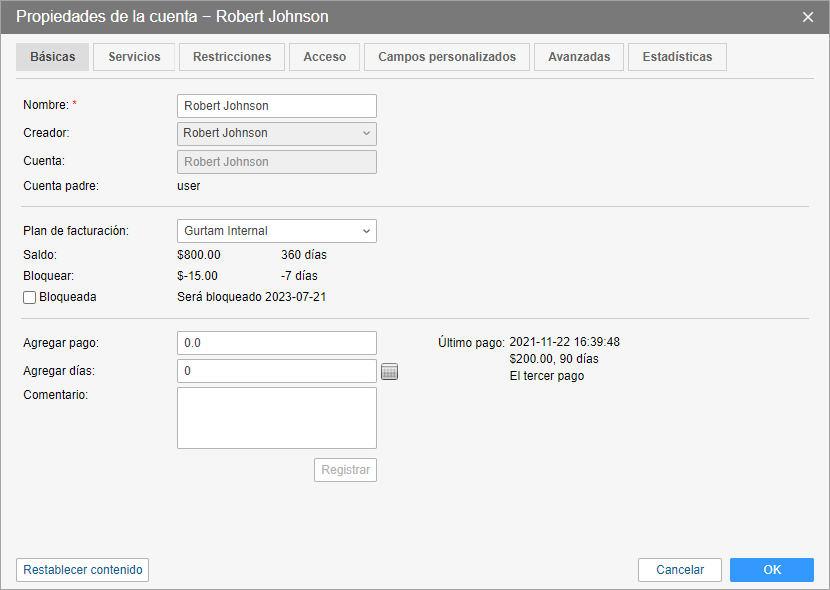Click the Cancelar button

(x=680, y=570)
